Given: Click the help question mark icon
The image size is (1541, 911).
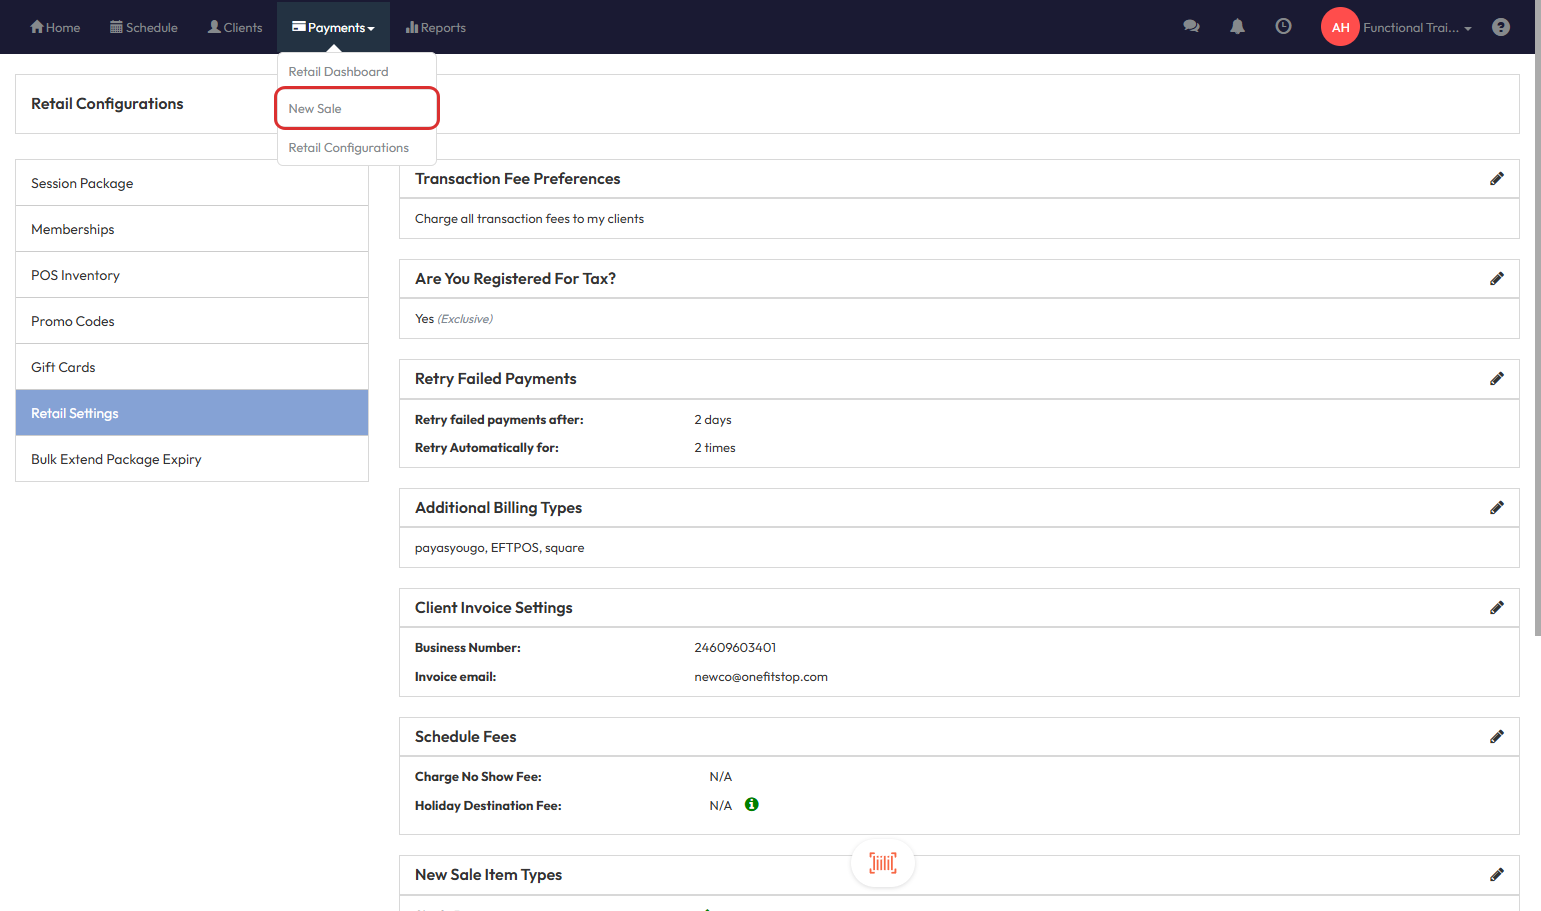Looking at the screenshot, I should coord(1500,27).
